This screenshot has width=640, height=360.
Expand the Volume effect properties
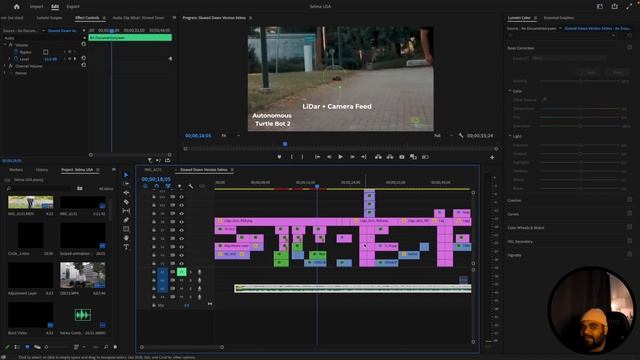point(5,44)
